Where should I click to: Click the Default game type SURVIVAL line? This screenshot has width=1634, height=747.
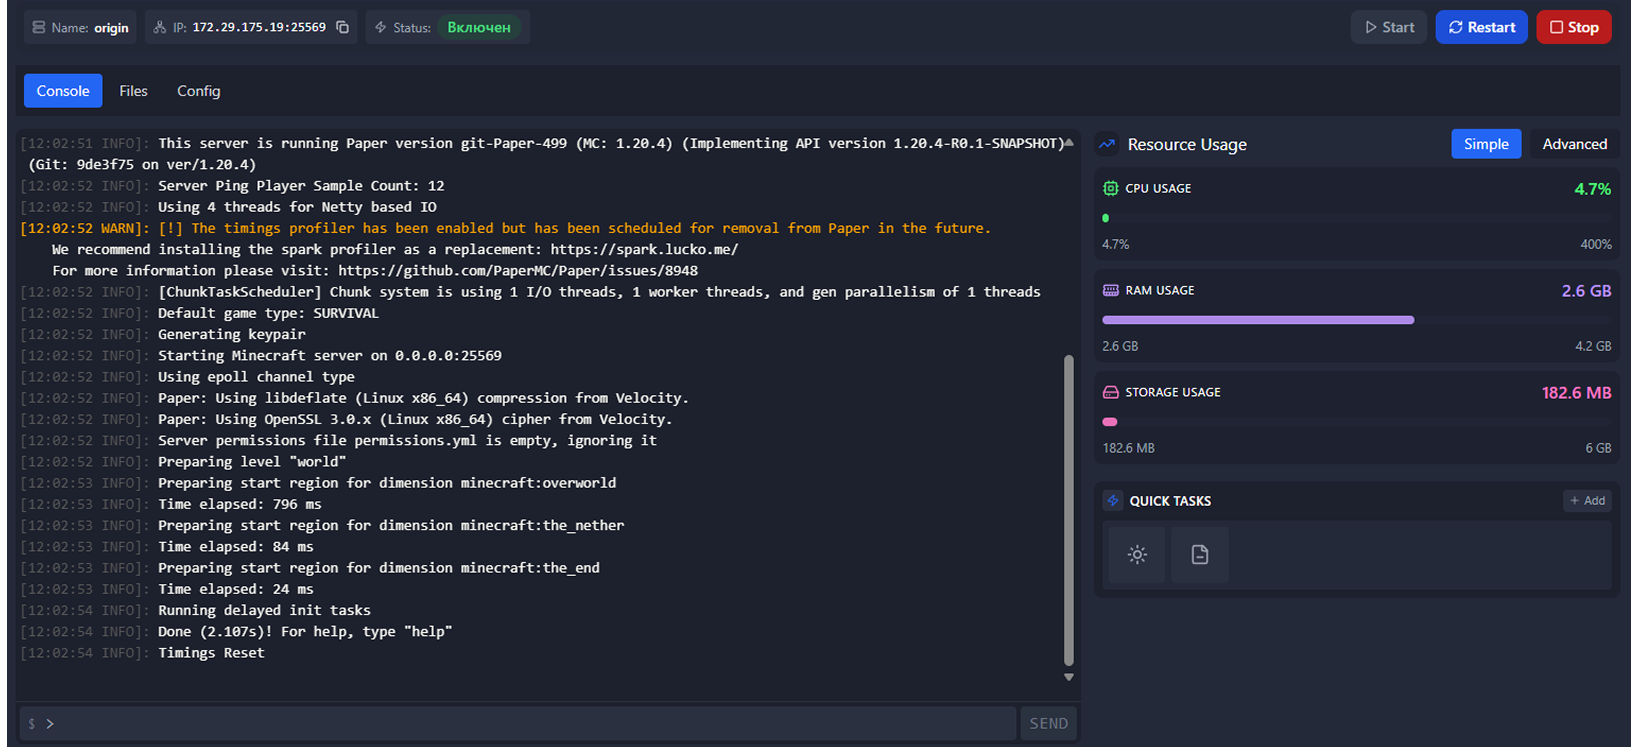tap(268, 313)
